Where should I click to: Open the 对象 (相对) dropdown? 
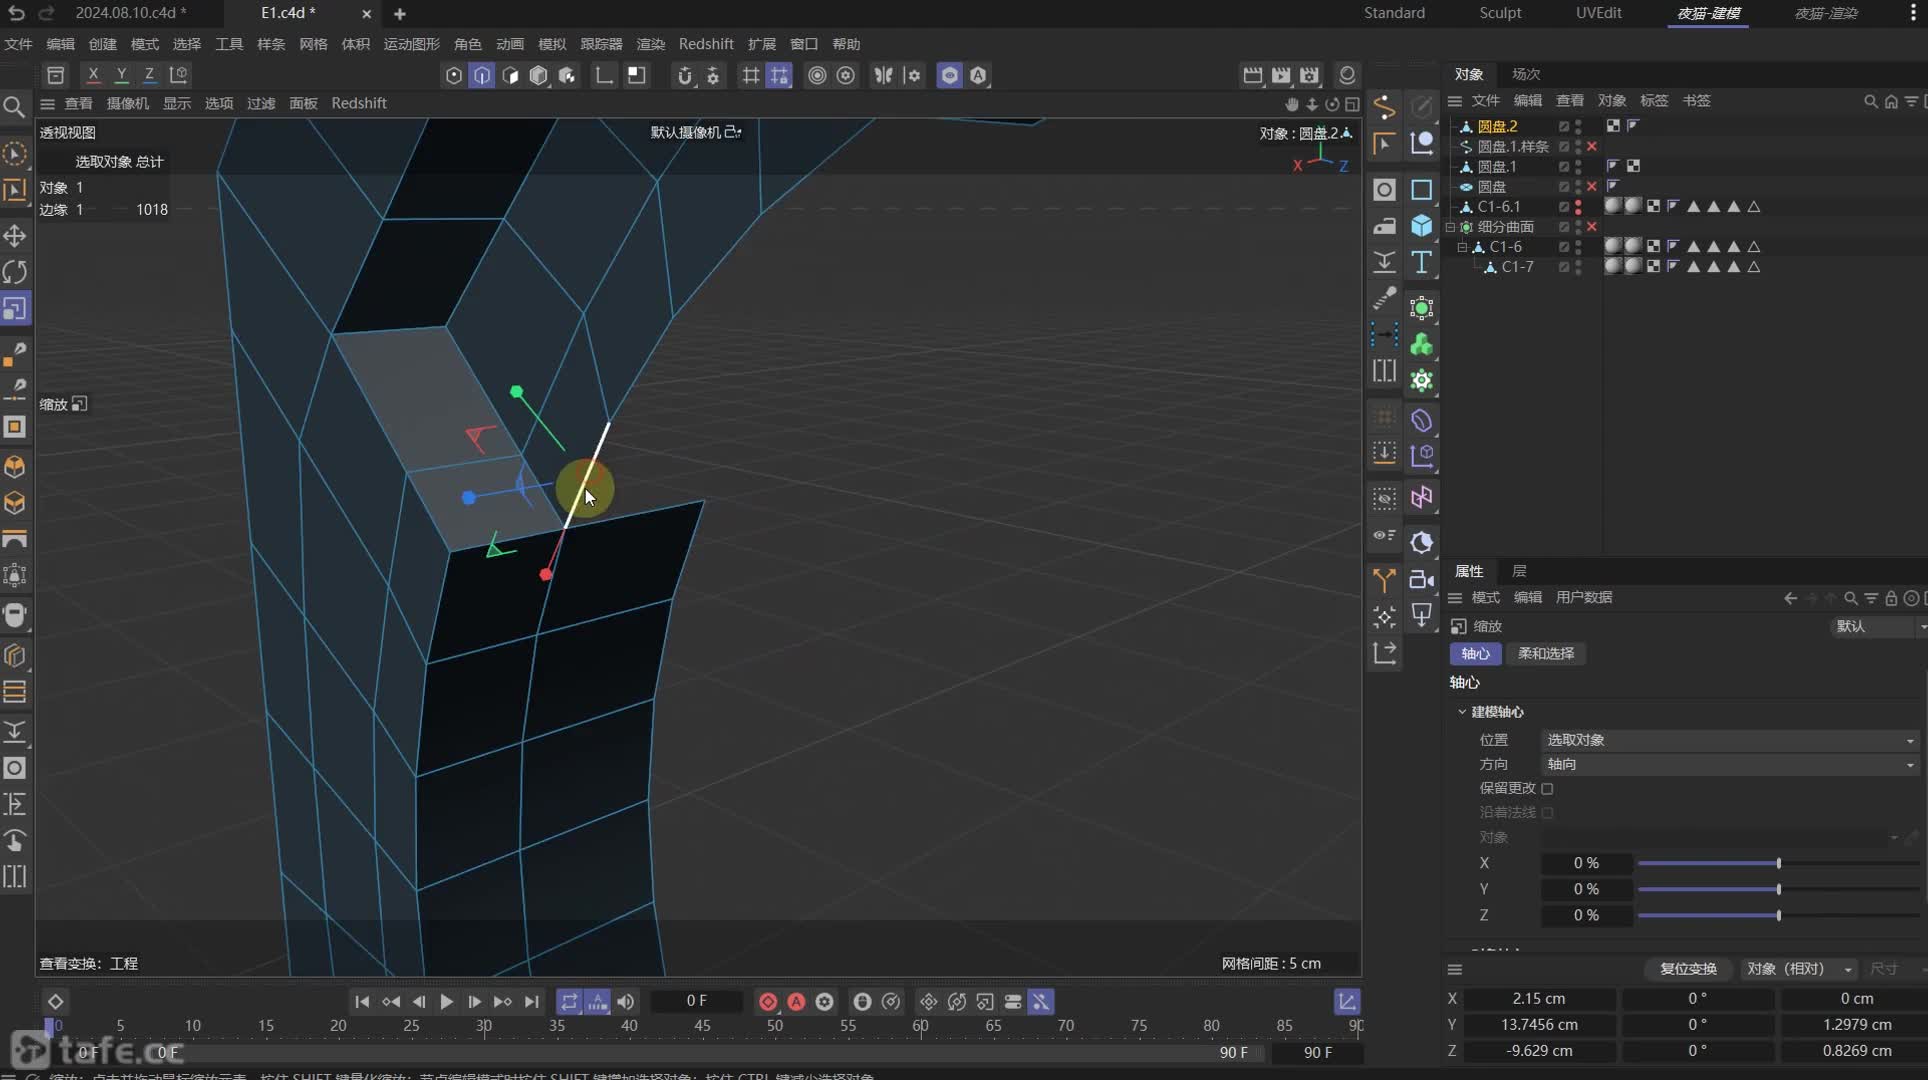pos(1799,969)
